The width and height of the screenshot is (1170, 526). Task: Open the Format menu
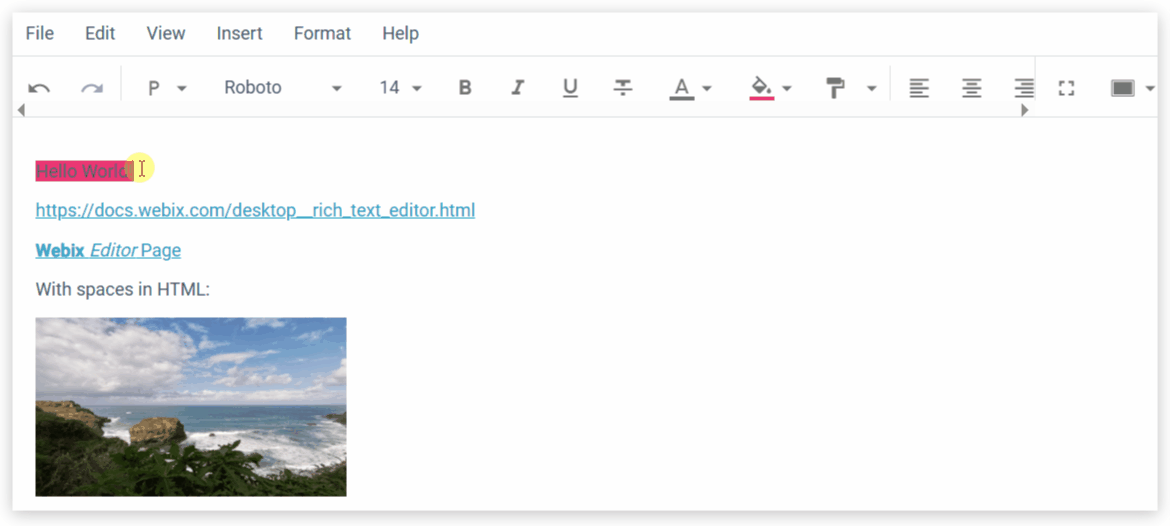(322, 33)
